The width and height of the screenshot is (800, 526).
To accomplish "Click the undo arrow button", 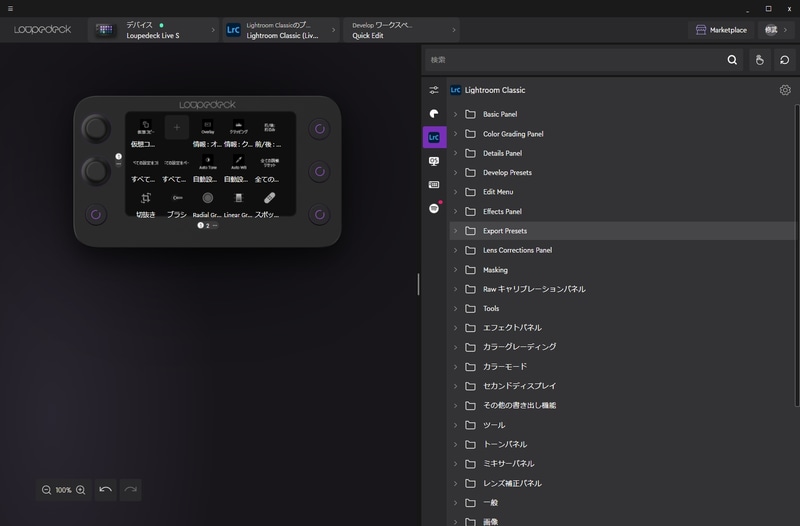I will point(106,490).
